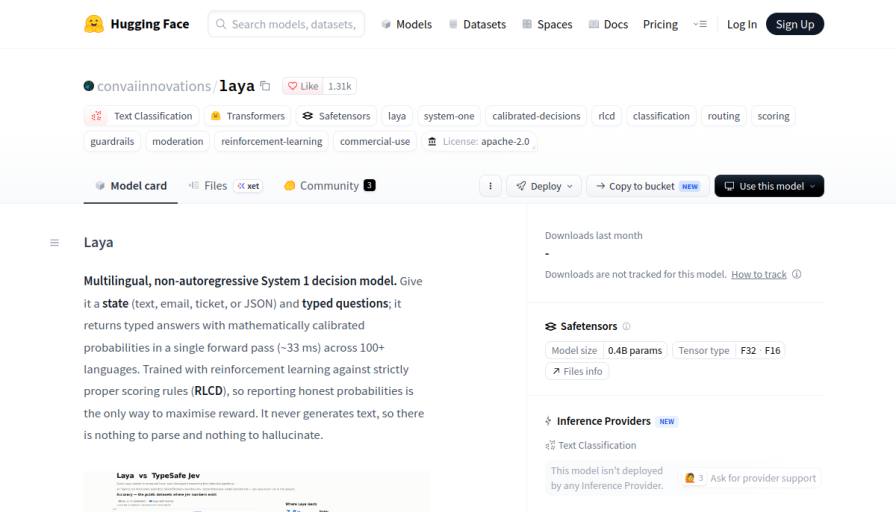Viewport: 896px width, 512px height.
Task: Open the Models nav item
Action: point(406,24)
